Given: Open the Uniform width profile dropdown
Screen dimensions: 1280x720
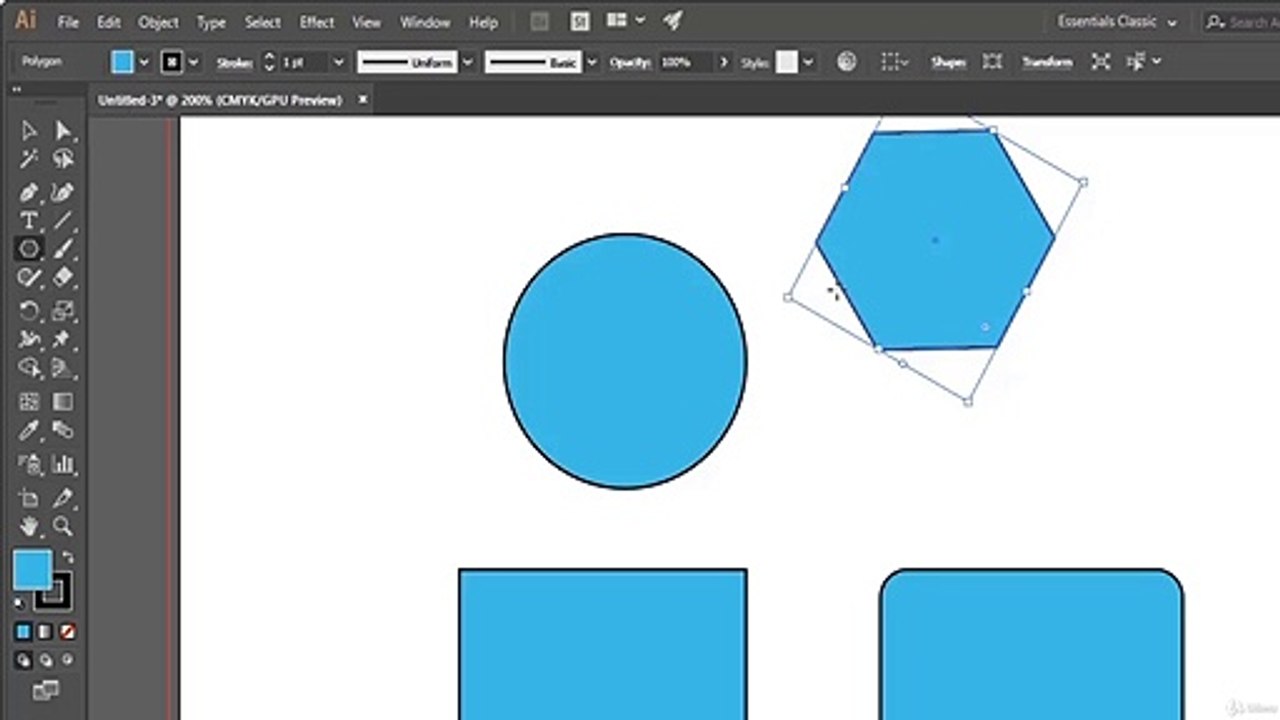Looking at the screenshot, I should (466, 62).
